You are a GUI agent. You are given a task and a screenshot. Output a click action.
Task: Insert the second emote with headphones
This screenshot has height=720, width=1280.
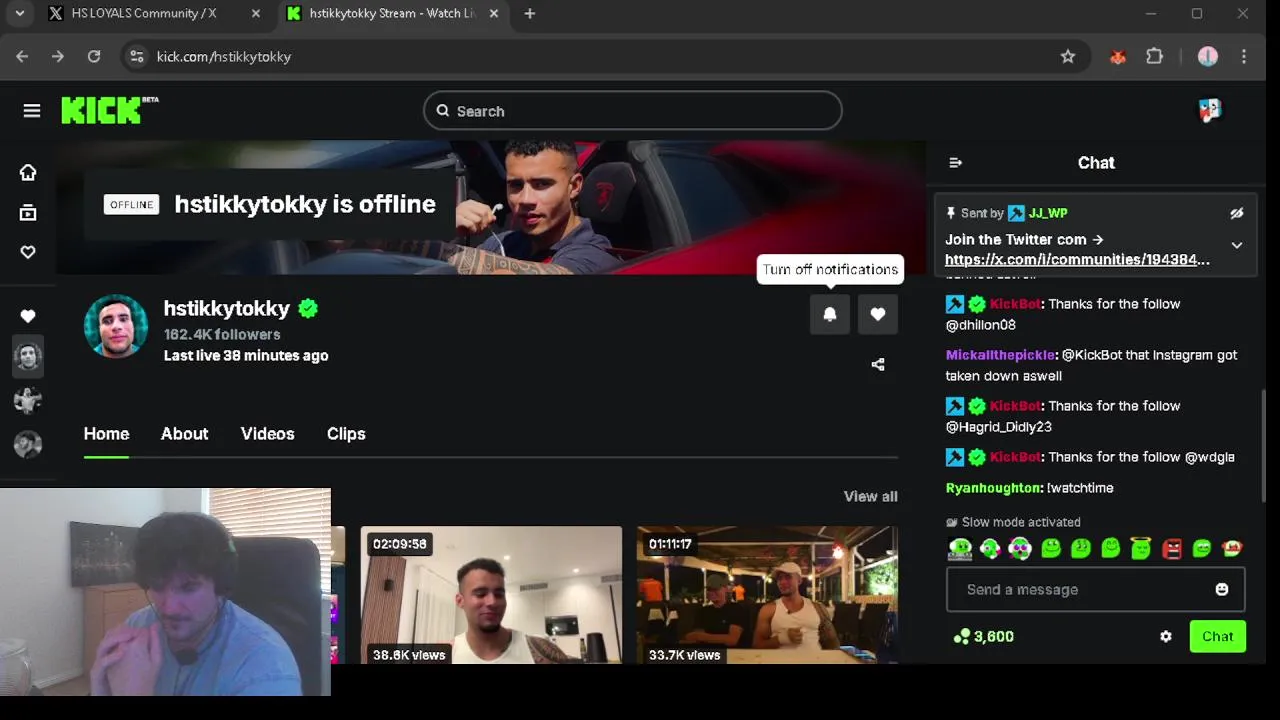coord(990,548)
